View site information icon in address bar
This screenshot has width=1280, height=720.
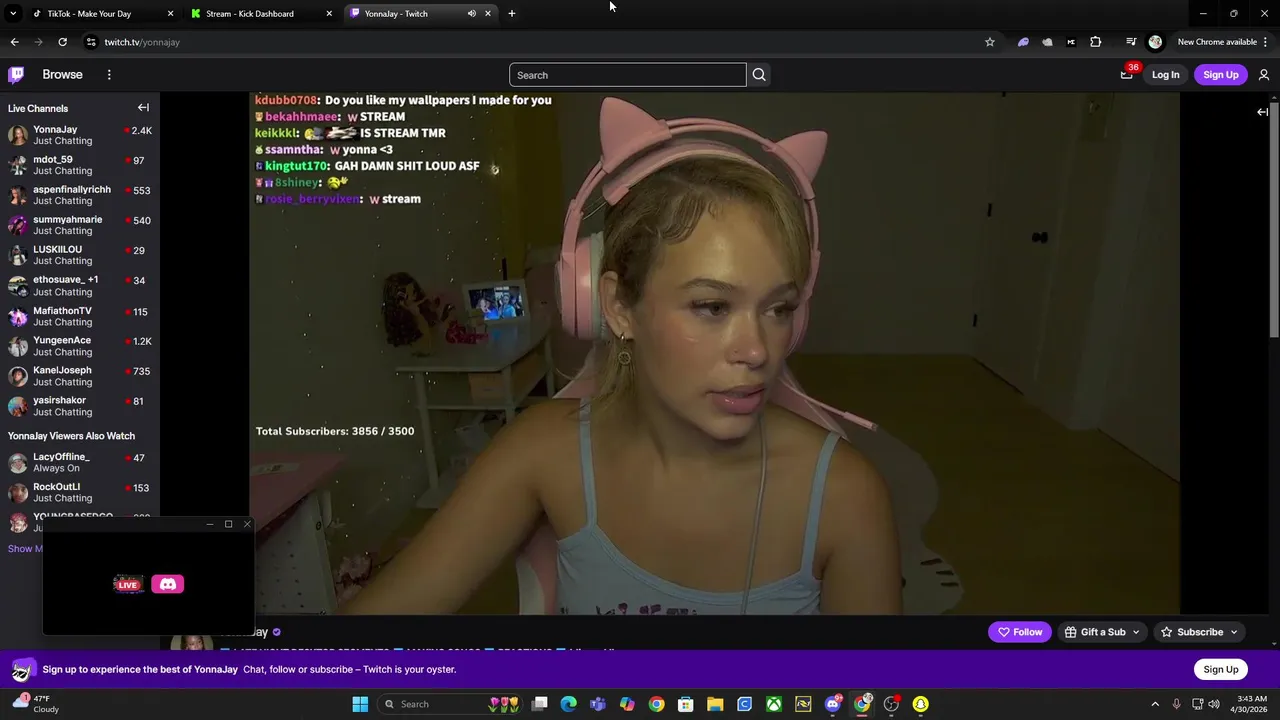(x=91, y=42)
